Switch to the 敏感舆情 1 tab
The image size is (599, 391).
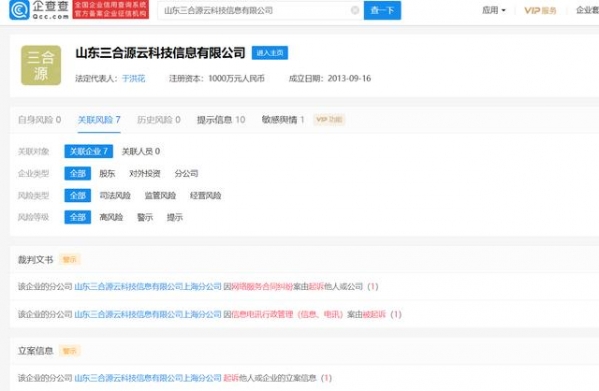coord(283,120)
